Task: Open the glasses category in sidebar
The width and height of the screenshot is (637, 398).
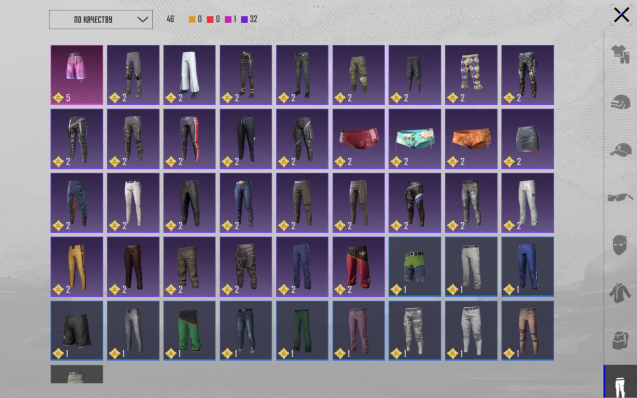Action: [x=620, y=197]
